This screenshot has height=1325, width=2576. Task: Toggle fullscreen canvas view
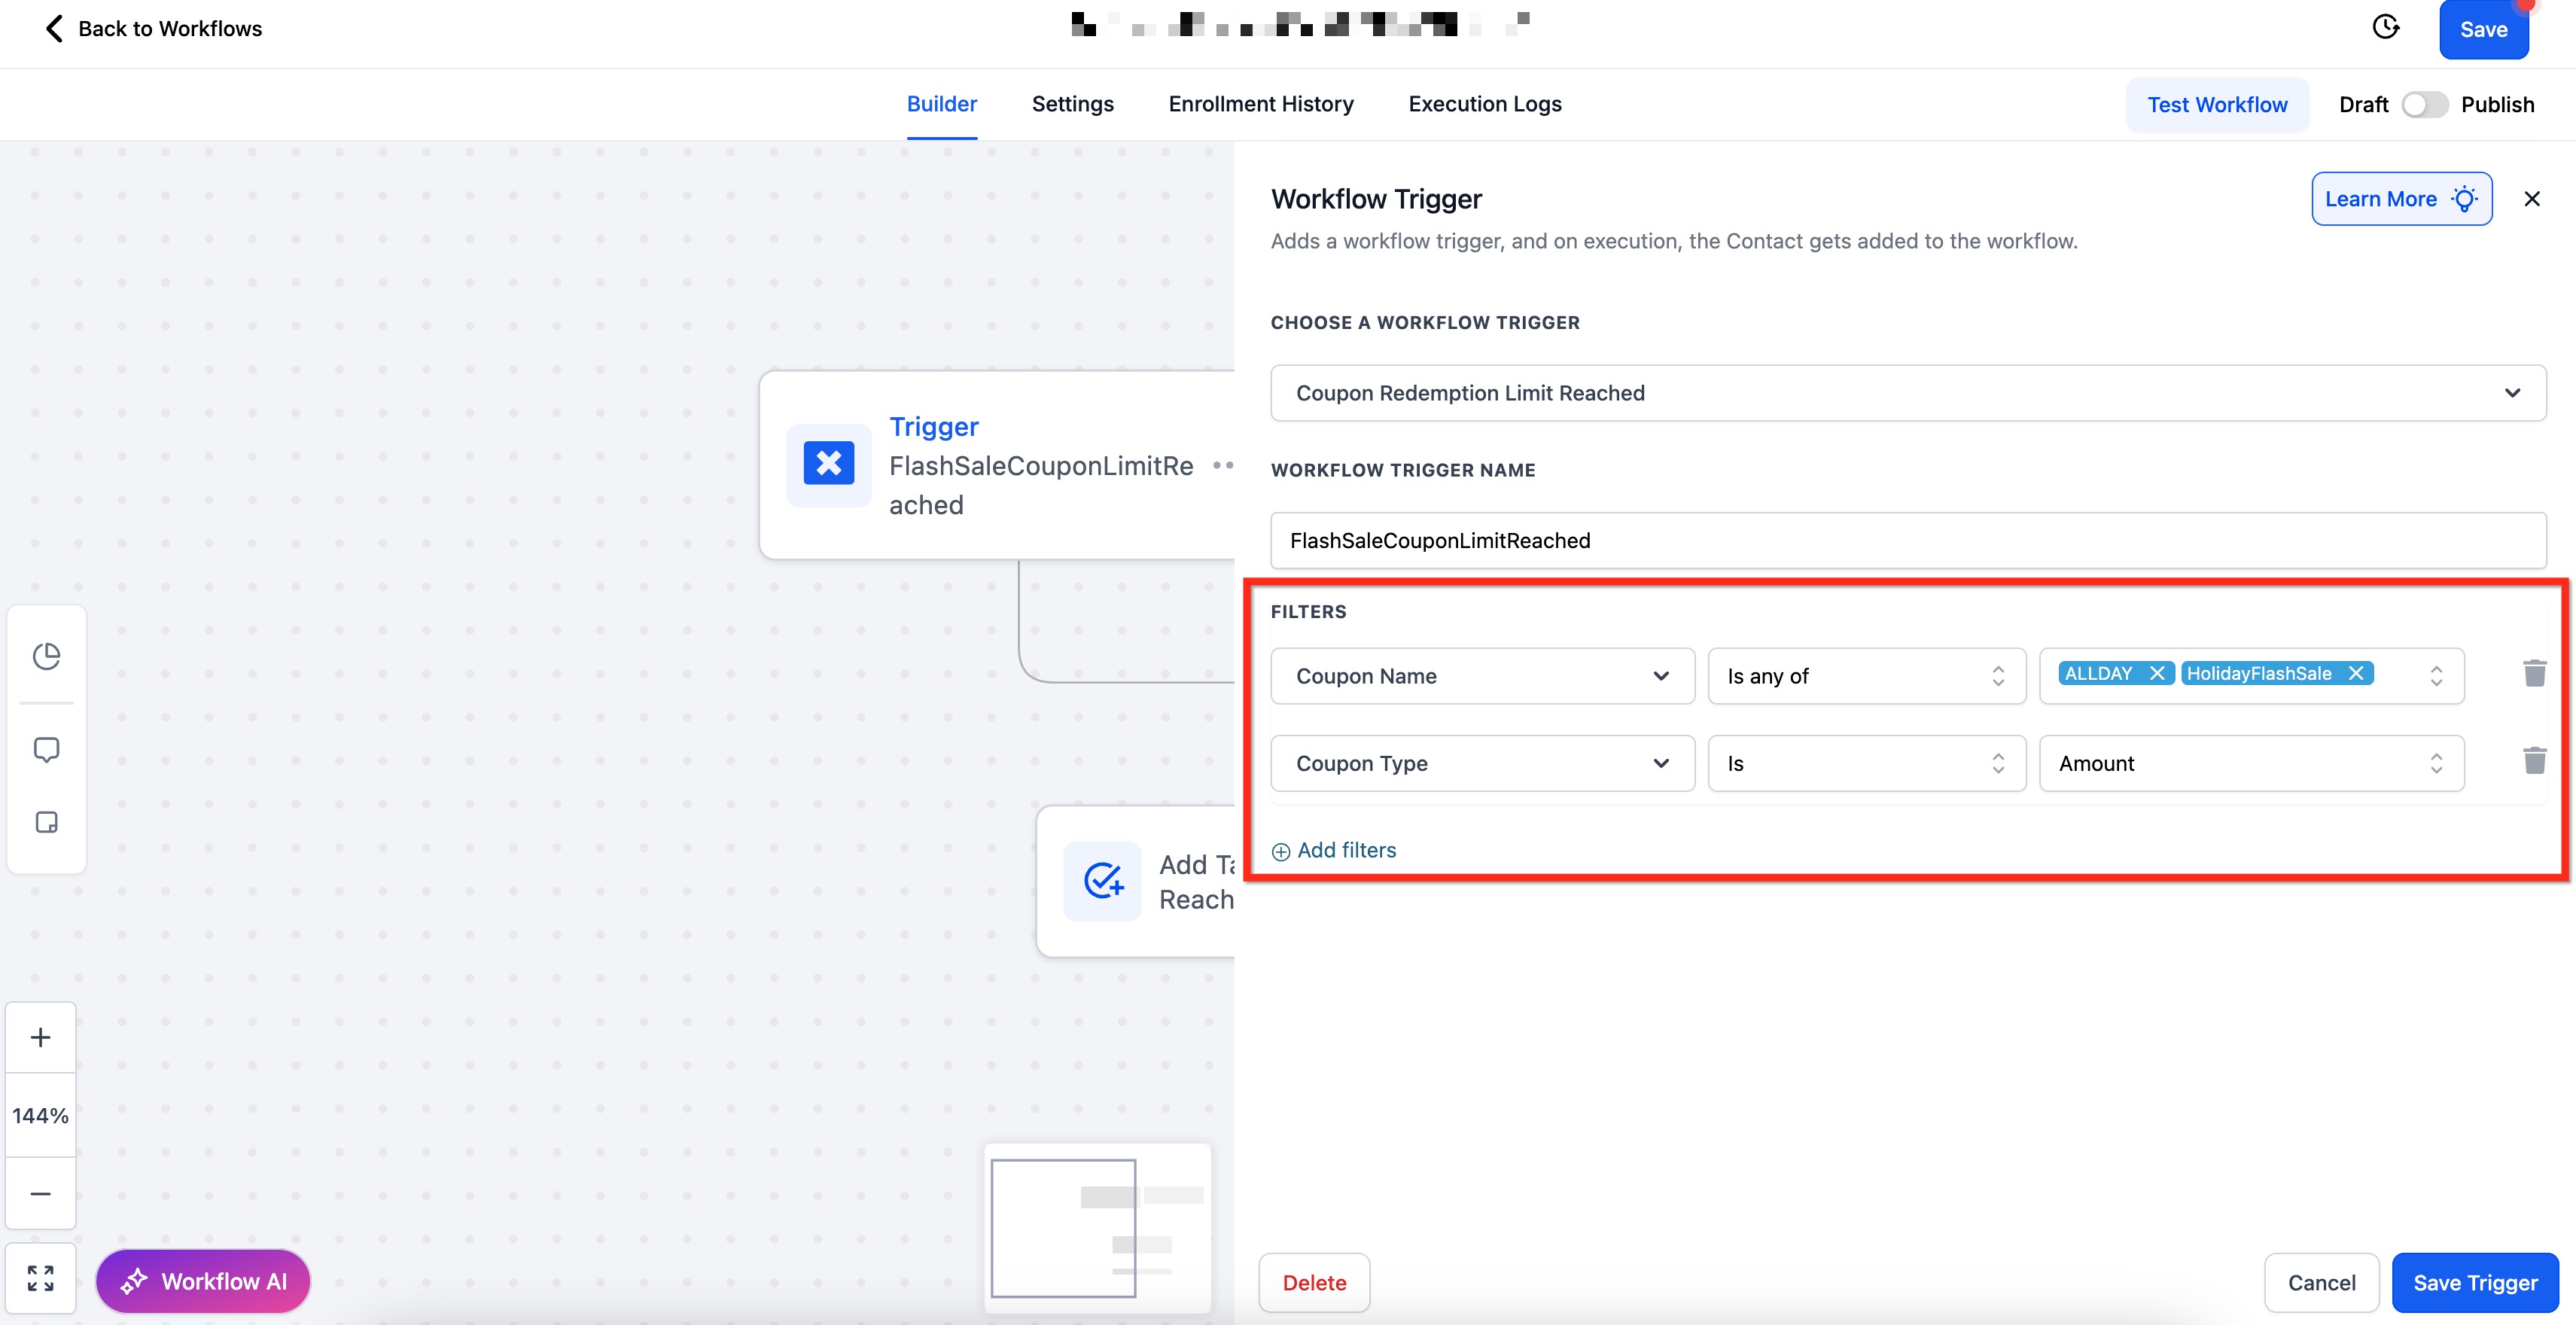[x=40, y=1277]
